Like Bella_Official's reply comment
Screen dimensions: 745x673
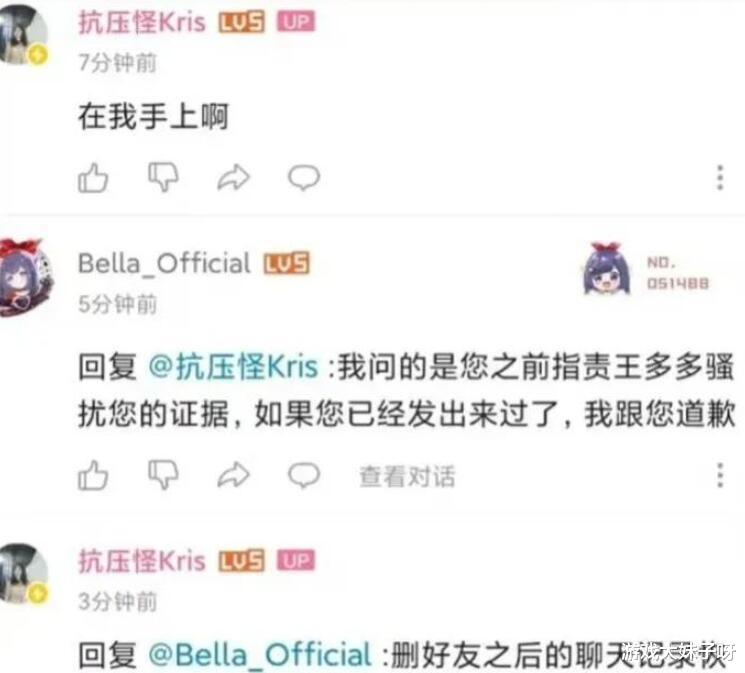tap(93, 475)
